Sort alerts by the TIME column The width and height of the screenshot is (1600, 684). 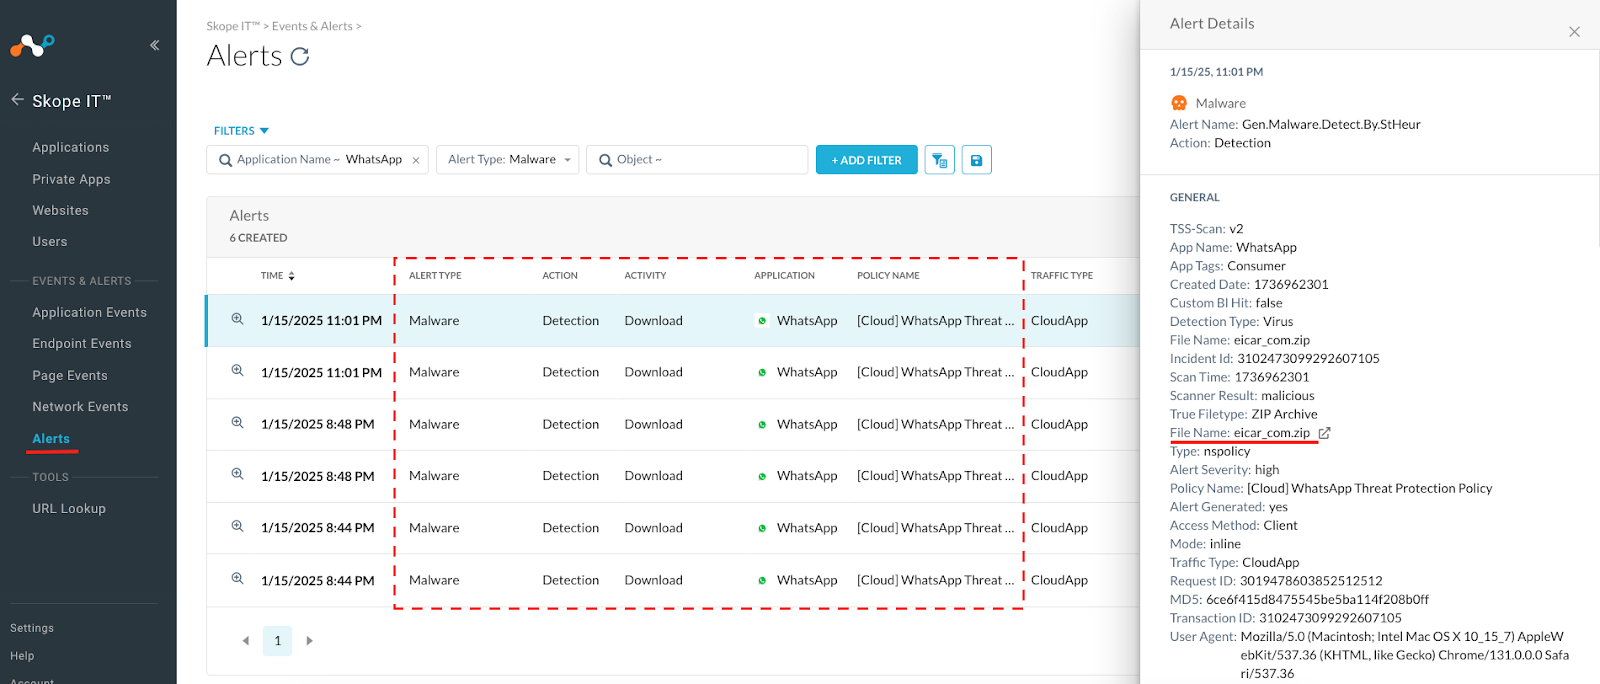[278, 276]
